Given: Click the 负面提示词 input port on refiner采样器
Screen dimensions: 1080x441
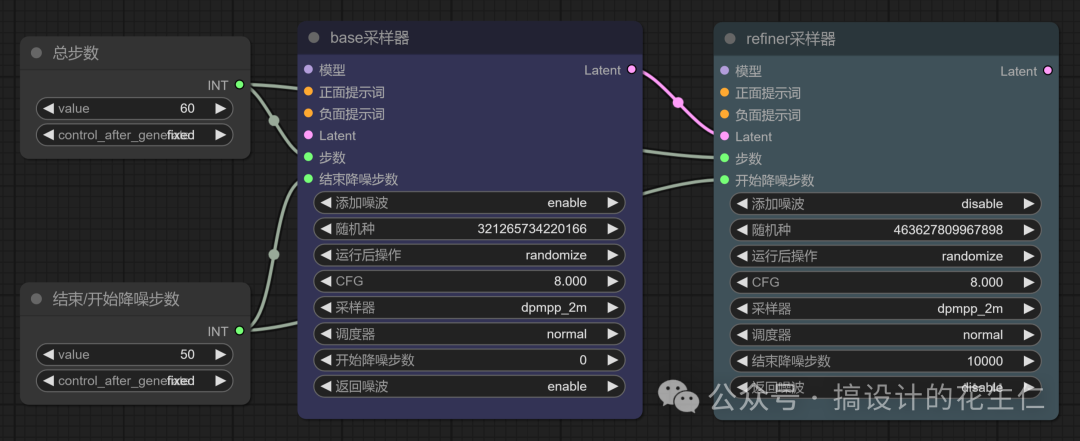Looking at the screenshot, I should [x=725, y=115].
